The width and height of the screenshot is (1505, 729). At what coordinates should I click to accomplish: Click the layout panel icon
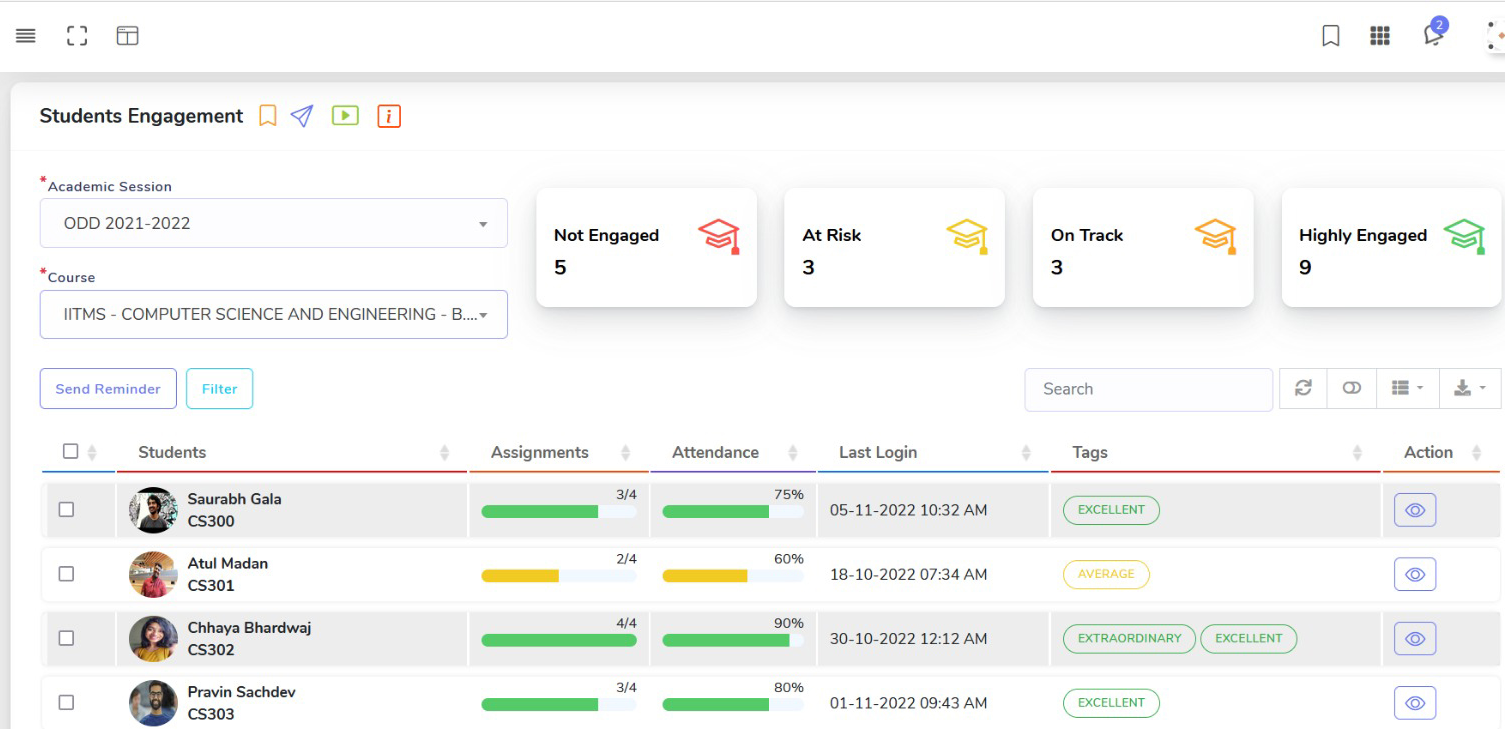coord(127,36)
